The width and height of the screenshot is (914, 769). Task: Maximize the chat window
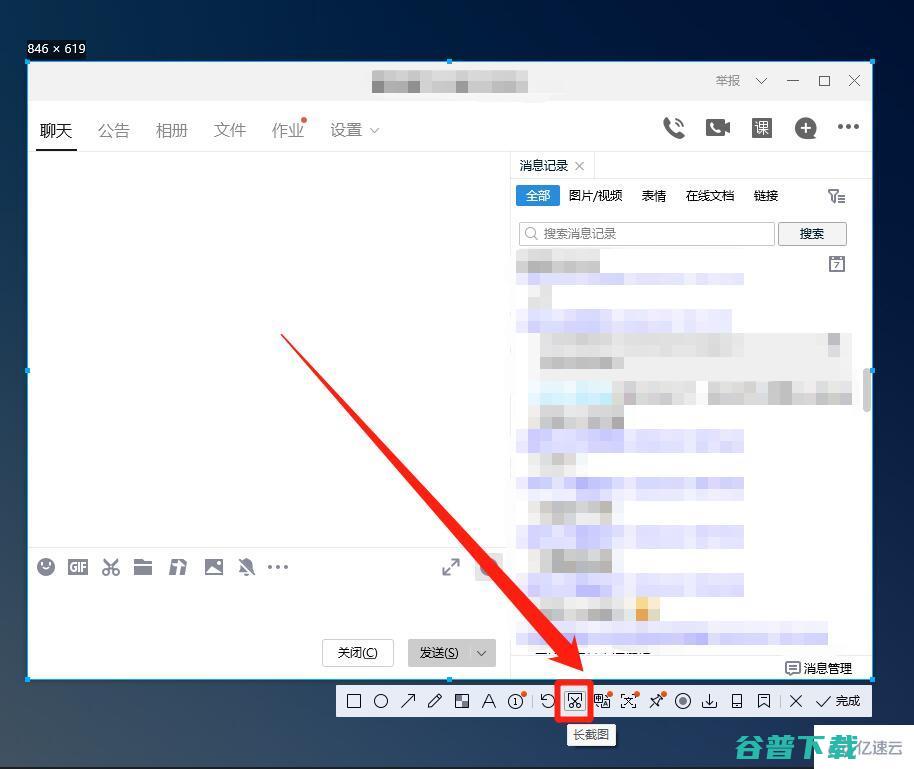824,80
